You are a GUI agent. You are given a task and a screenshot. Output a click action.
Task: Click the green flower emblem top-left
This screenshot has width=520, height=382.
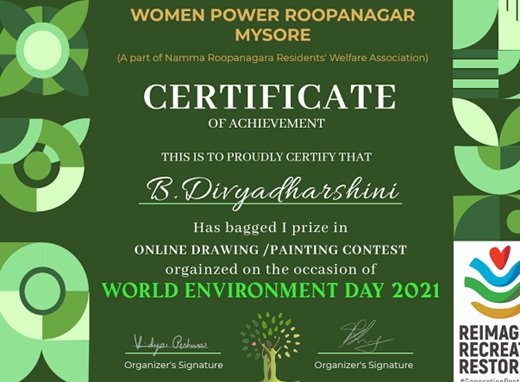click(43, 49)
